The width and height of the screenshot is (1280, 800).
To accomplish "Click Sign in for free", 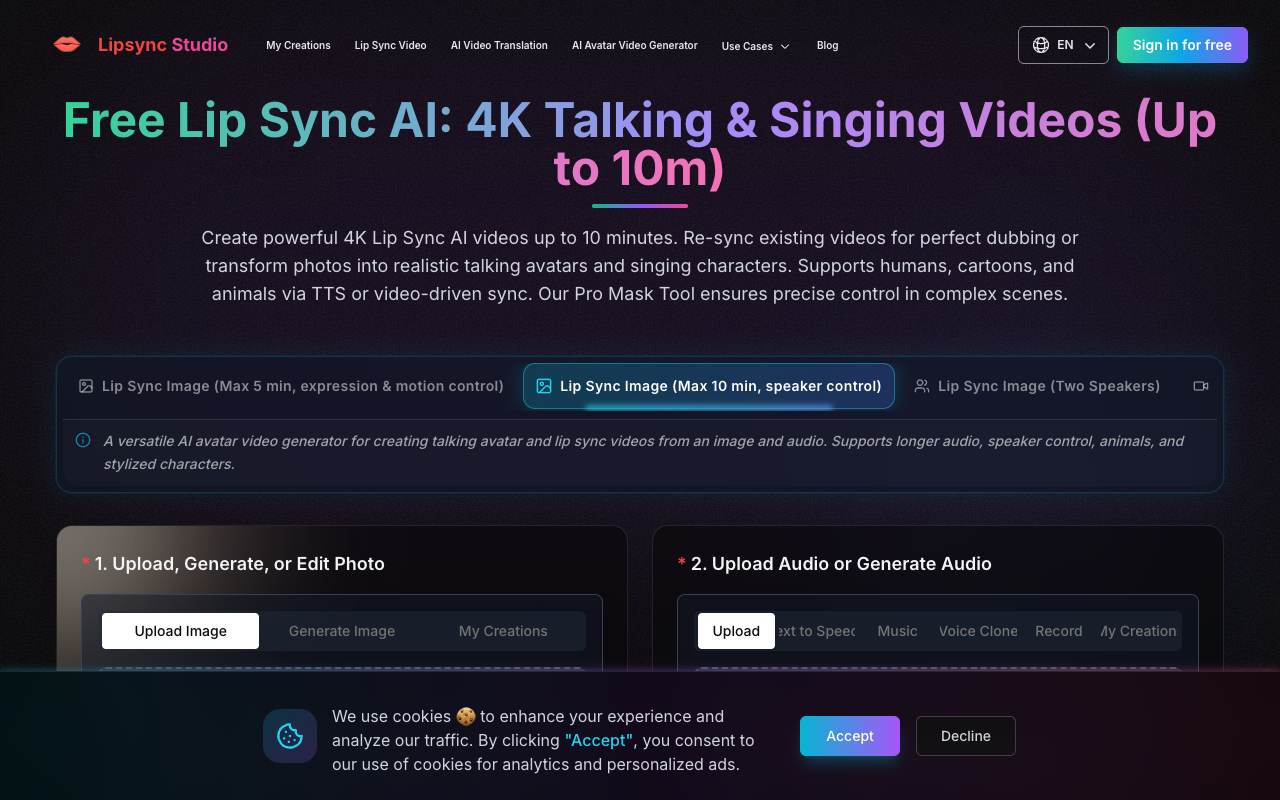I will [1182, 45].
